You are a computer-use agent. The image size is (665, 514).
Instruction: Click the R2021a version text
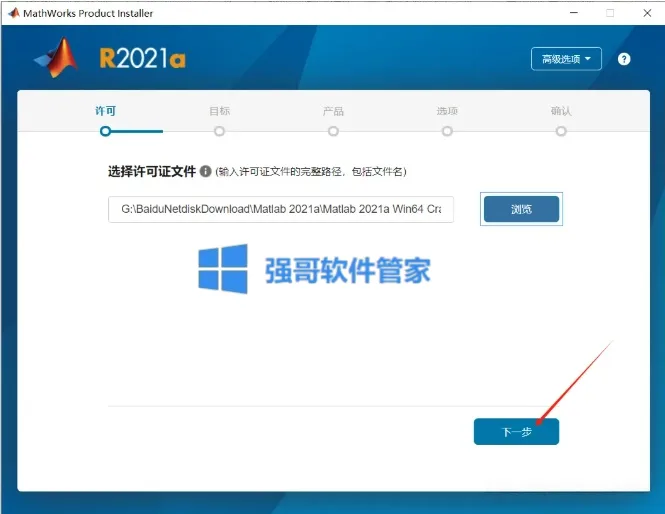[x=142, y=58]
